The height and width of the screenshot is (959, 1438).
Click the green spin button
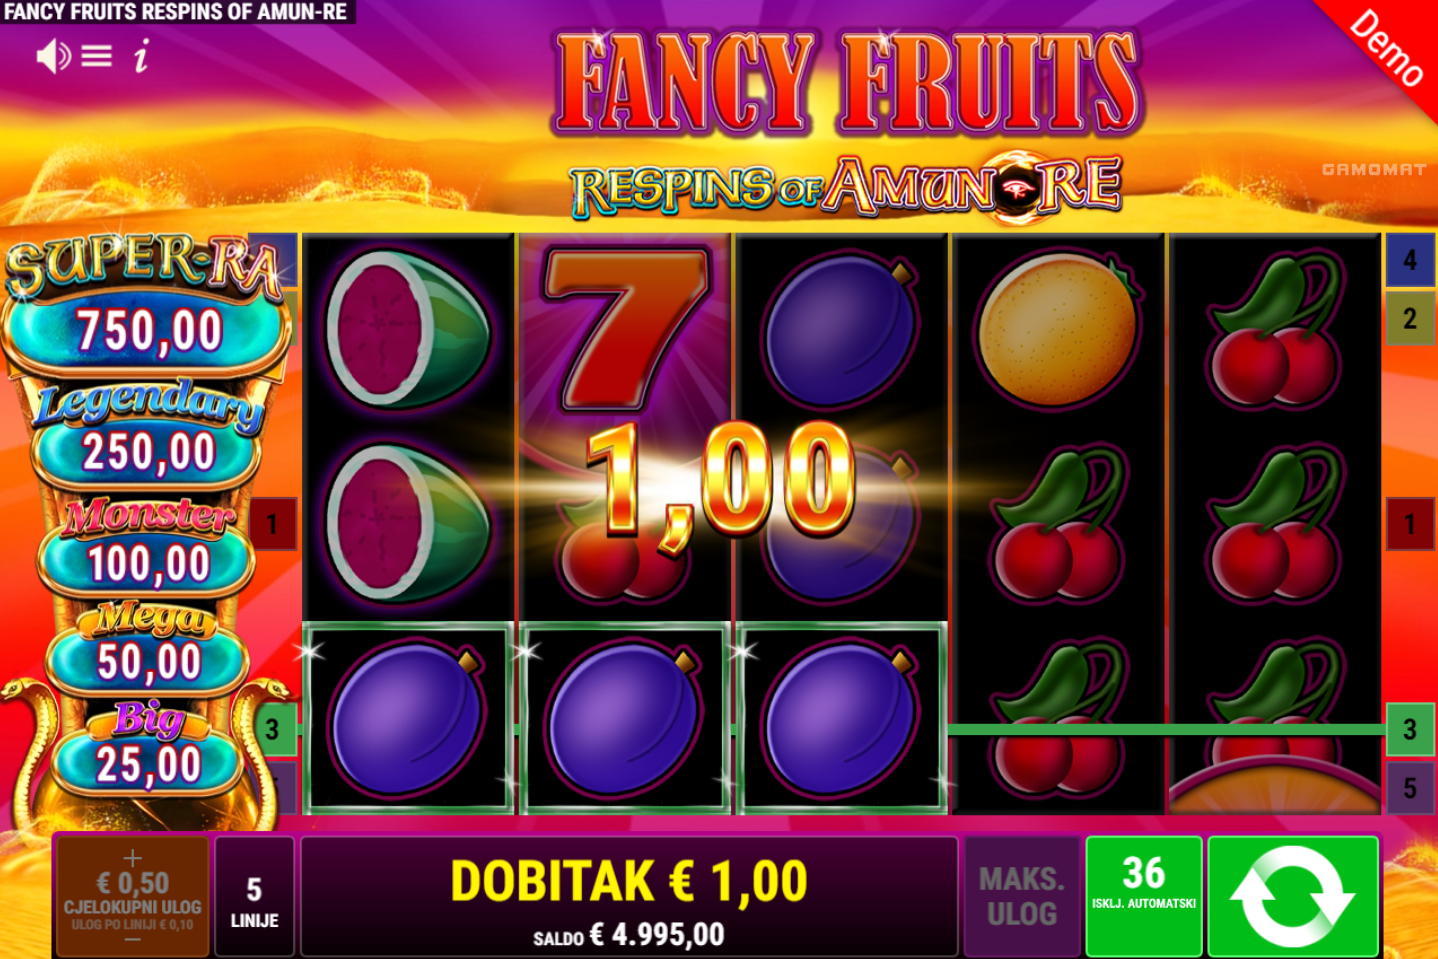point(1292,897)
